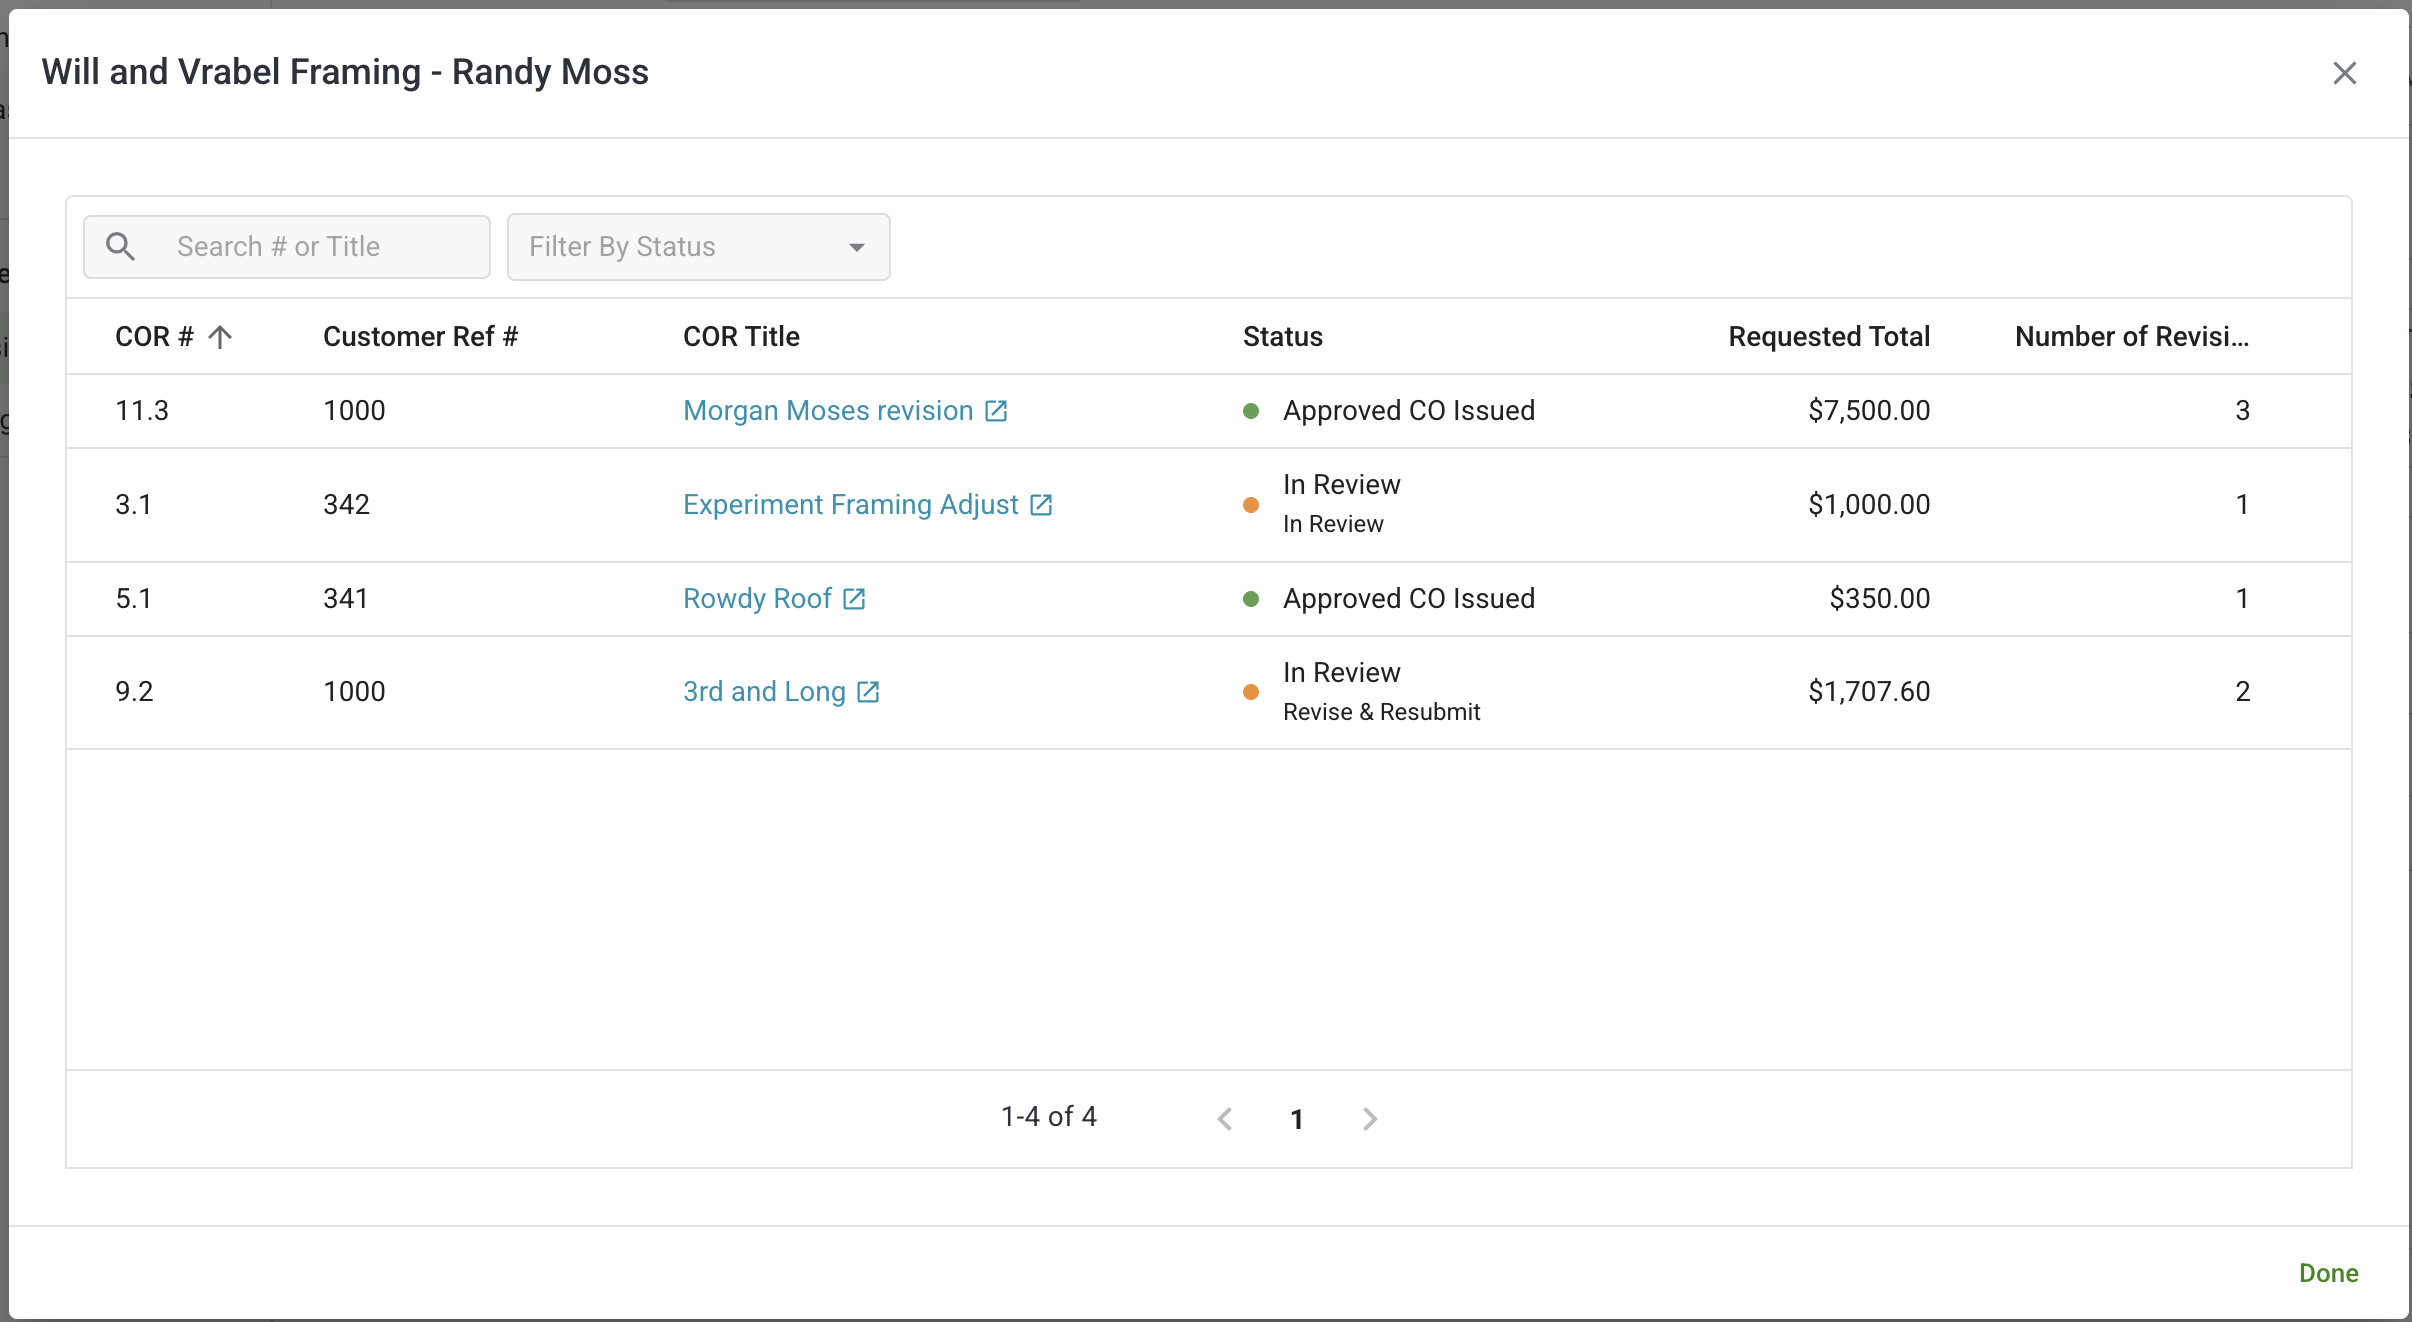Close the dialog with the X icon
This screenshot has width=2412, height=1322.
click(2344, 73)
